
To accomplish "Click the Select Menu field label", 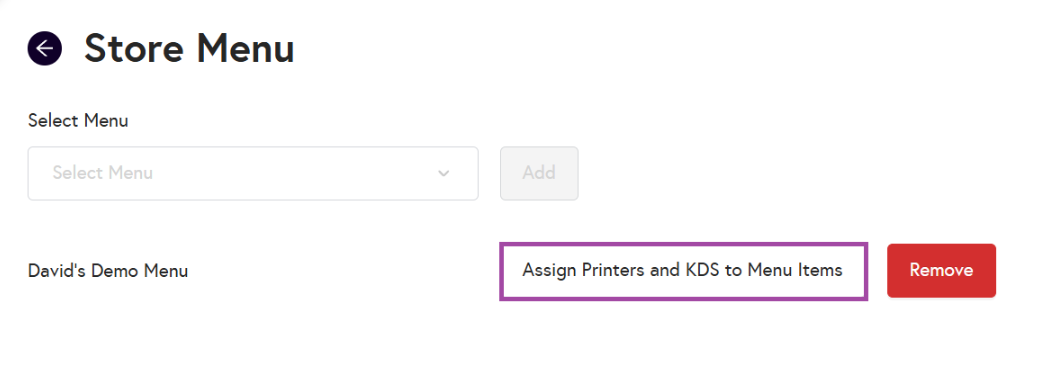I will [78, 120].
